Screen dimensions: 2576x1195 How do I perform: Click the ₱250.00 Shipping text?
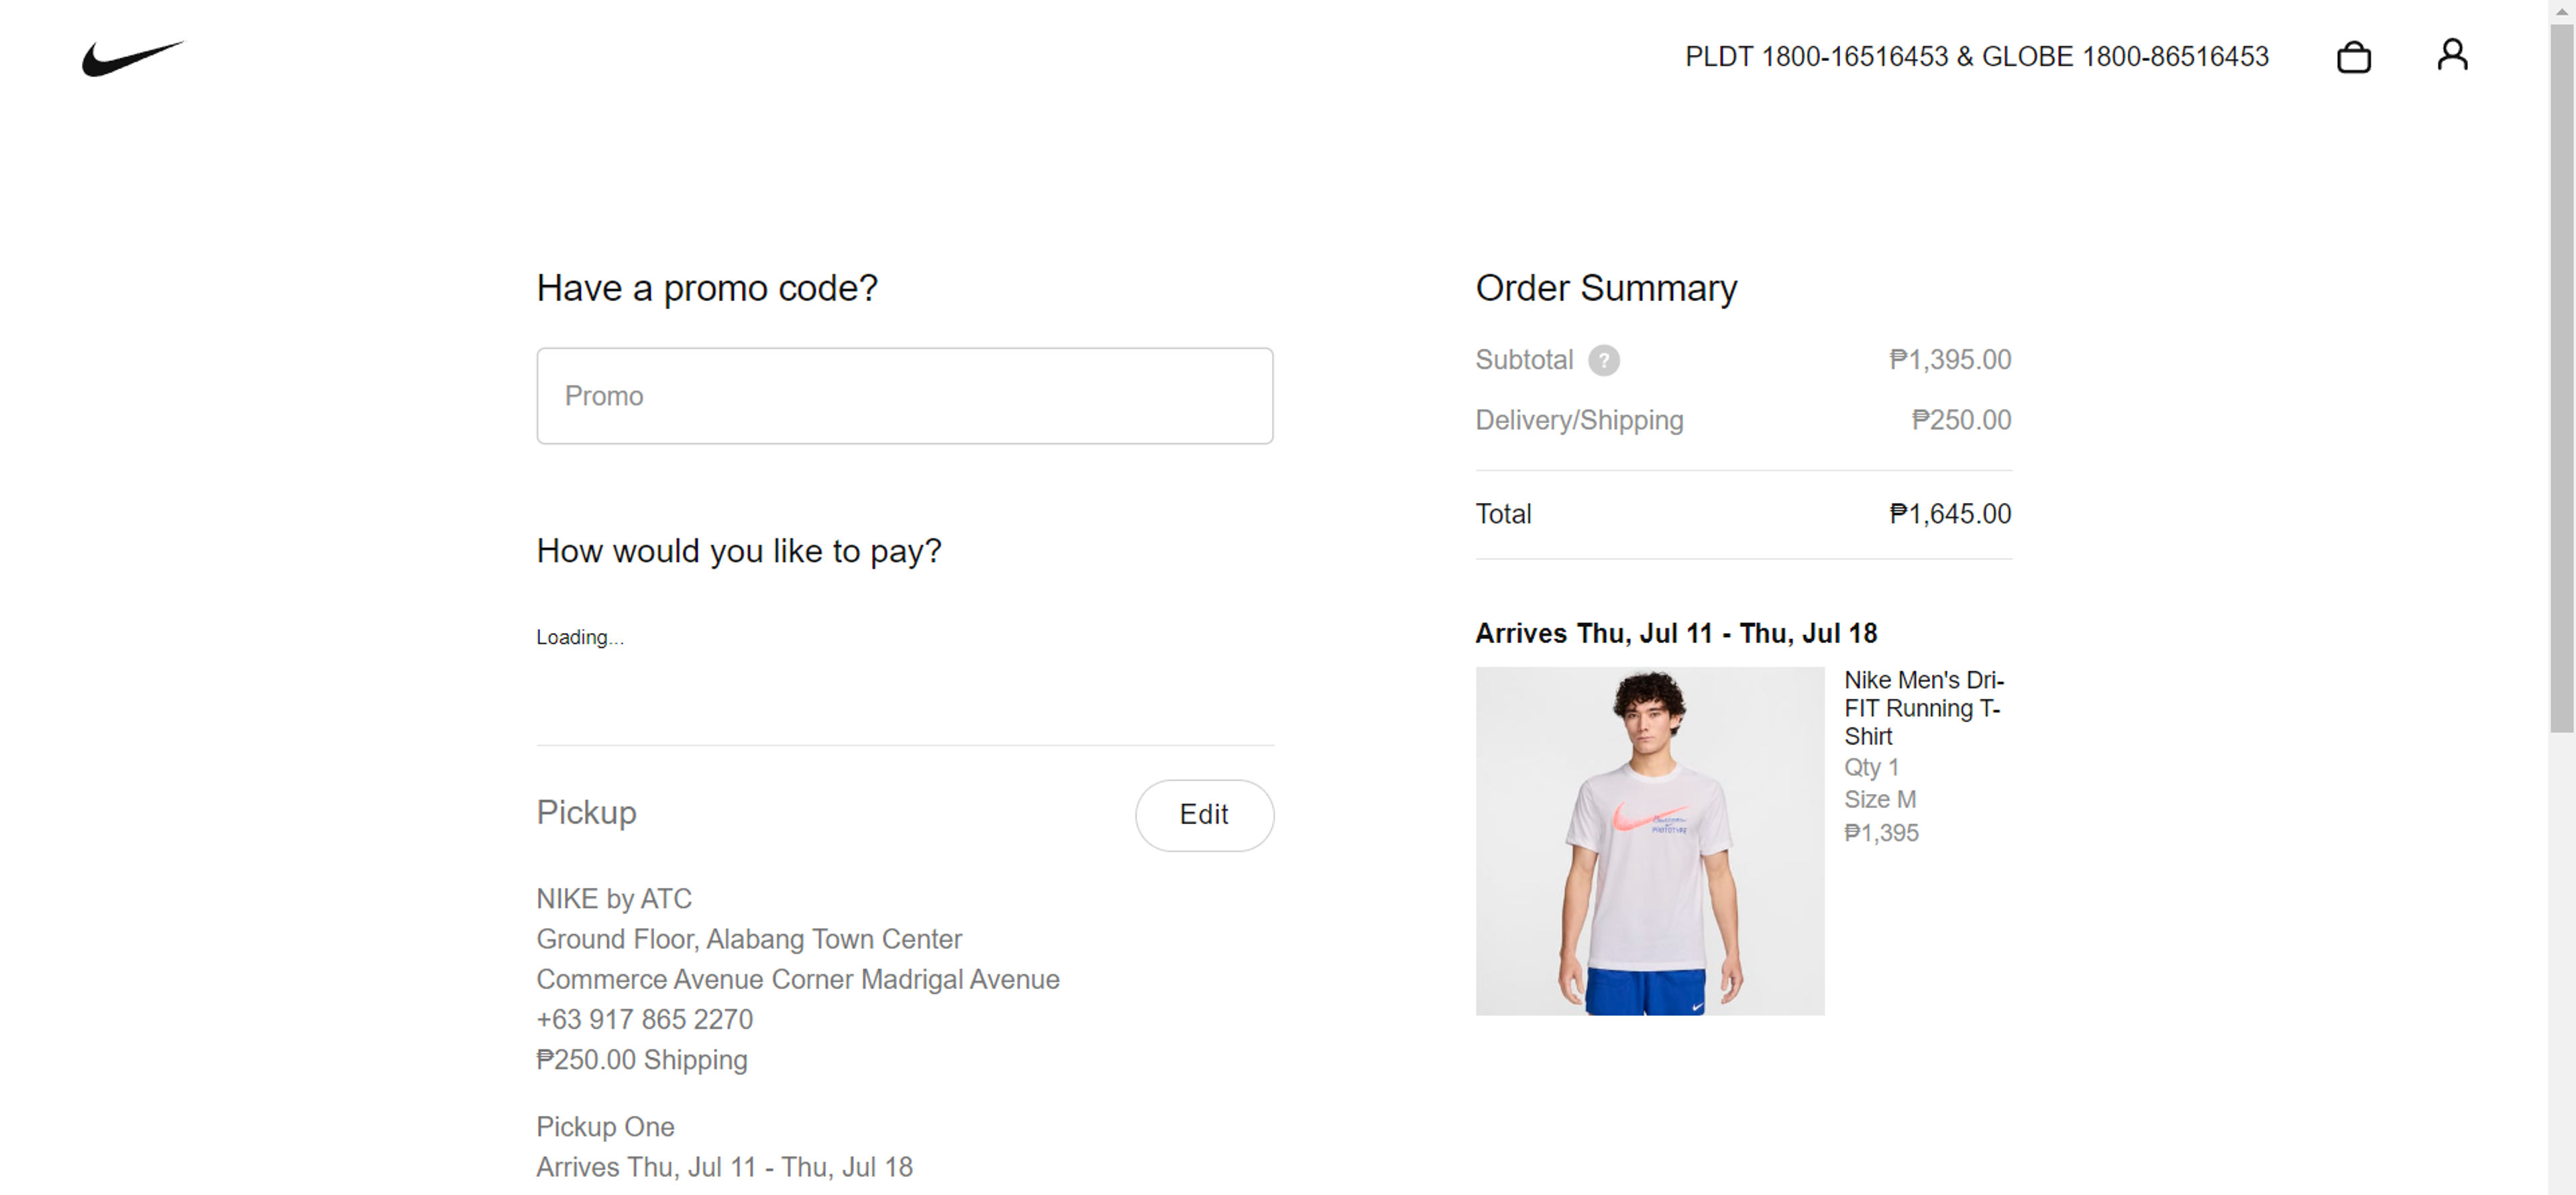click(x=641, y=1060)
